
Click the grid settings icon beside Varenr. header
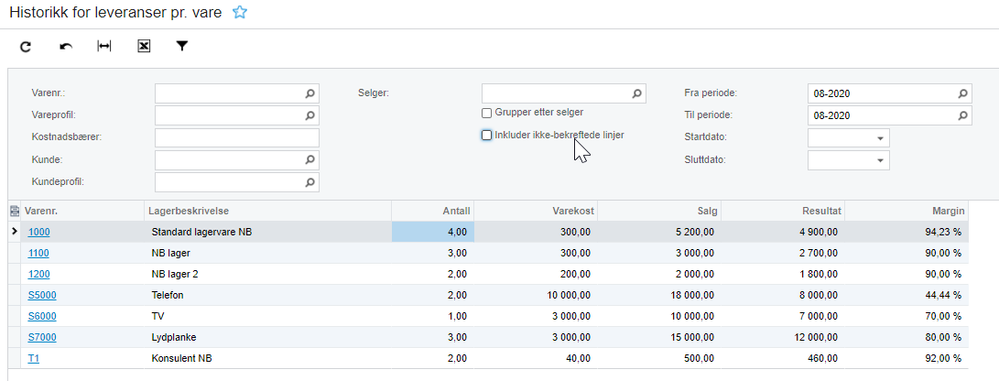click(x=14, y=211)
